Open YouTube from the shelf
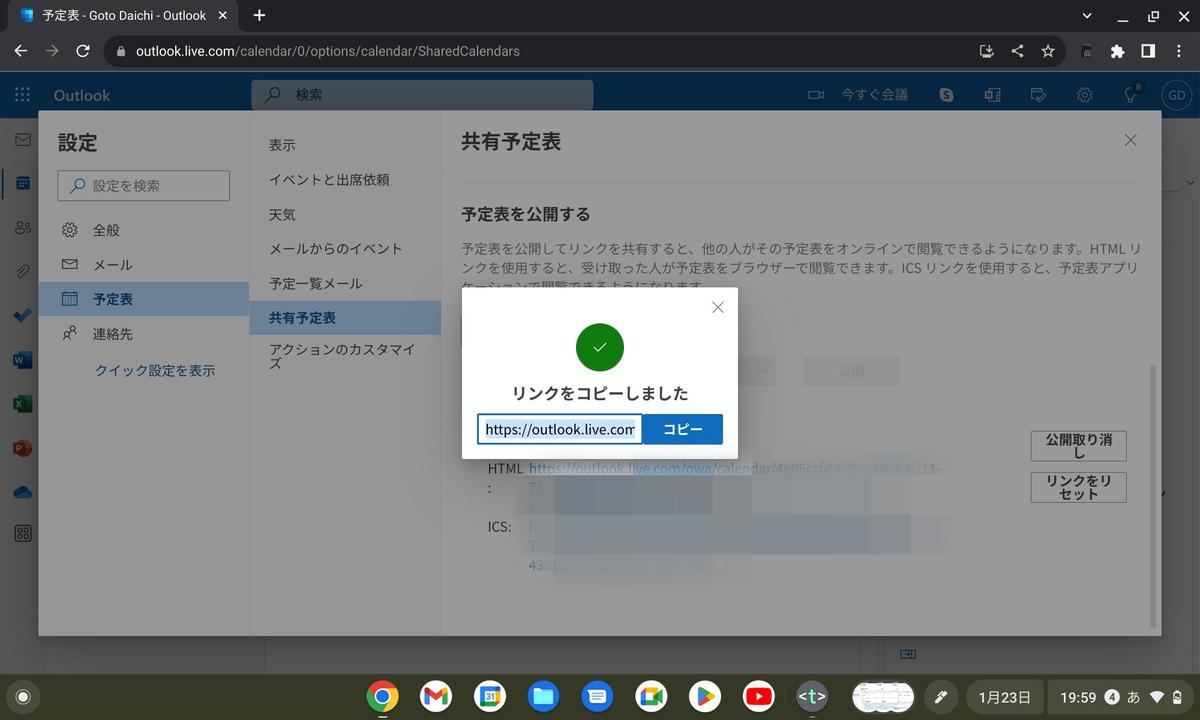This screenshot has height=720, width=1200. click(759, 696)
